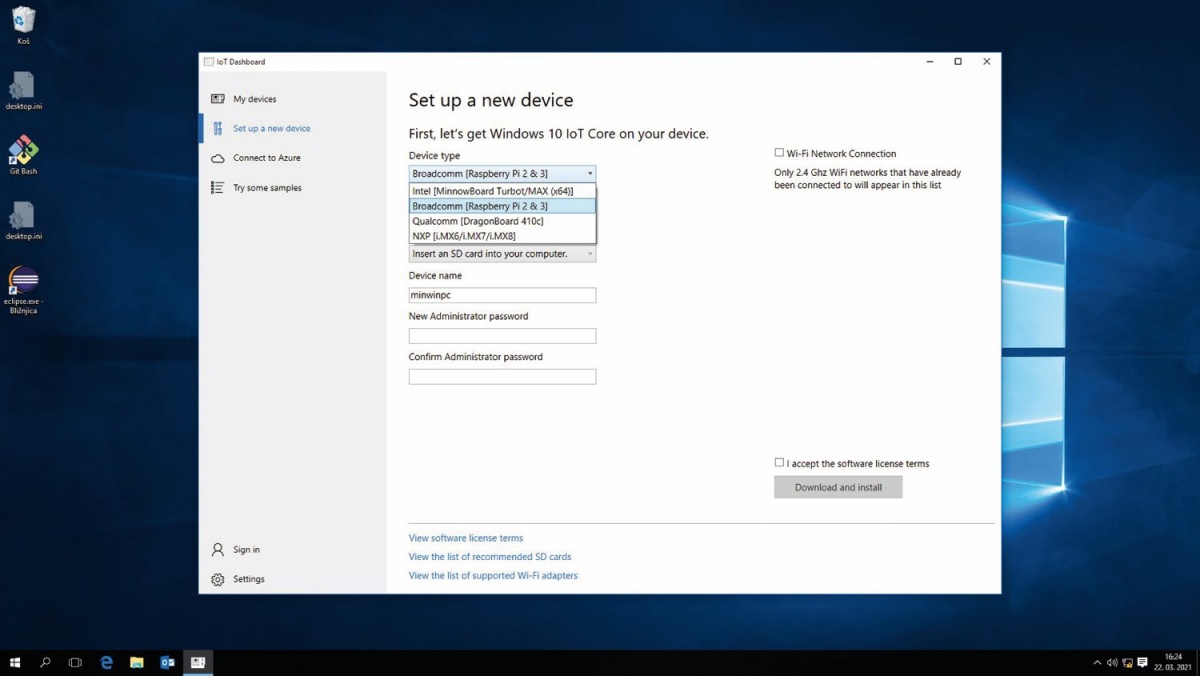Click the samples list icon in sidebar
Screen dimensions: 1200x676
[x=217, y=188]
